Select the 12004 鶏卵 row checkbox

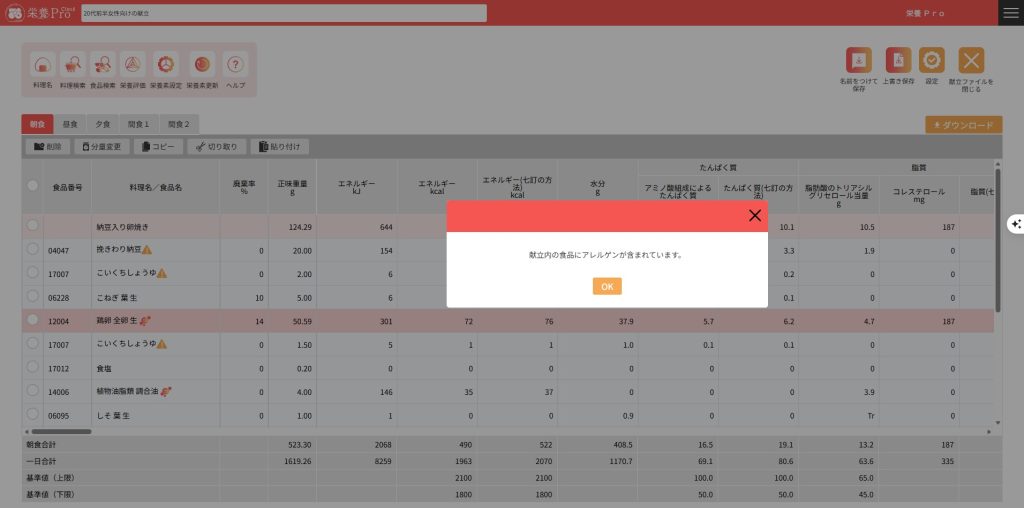tap(33, 319)
